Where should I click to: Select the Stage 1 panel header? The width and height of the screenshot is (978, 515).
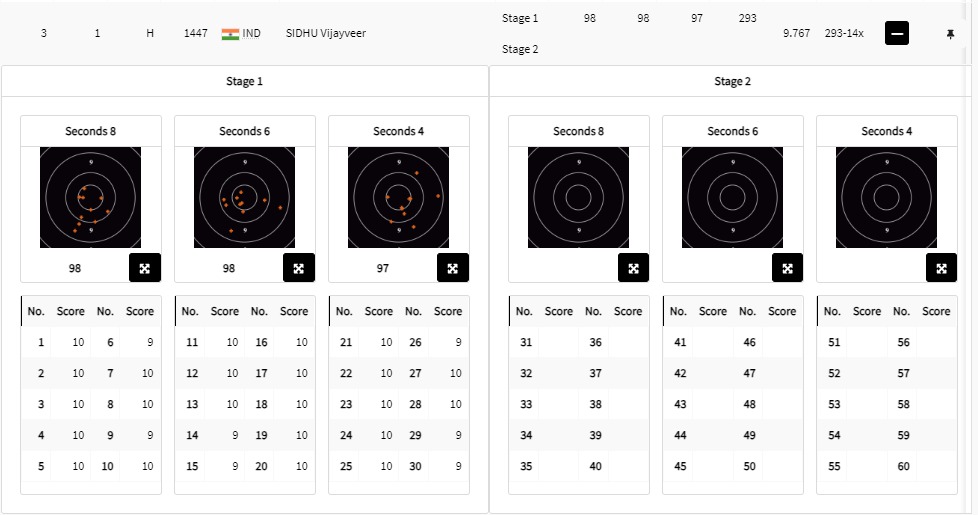pos(245,82)
